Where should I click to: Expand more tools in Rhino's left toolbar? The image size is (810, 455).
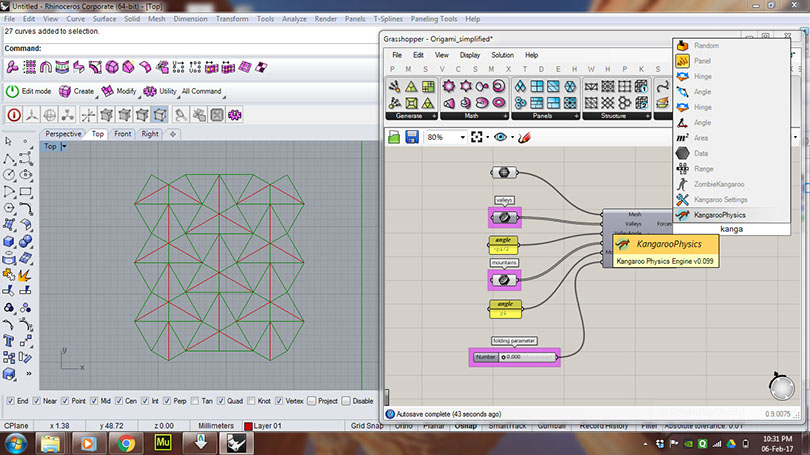(28, 373)
